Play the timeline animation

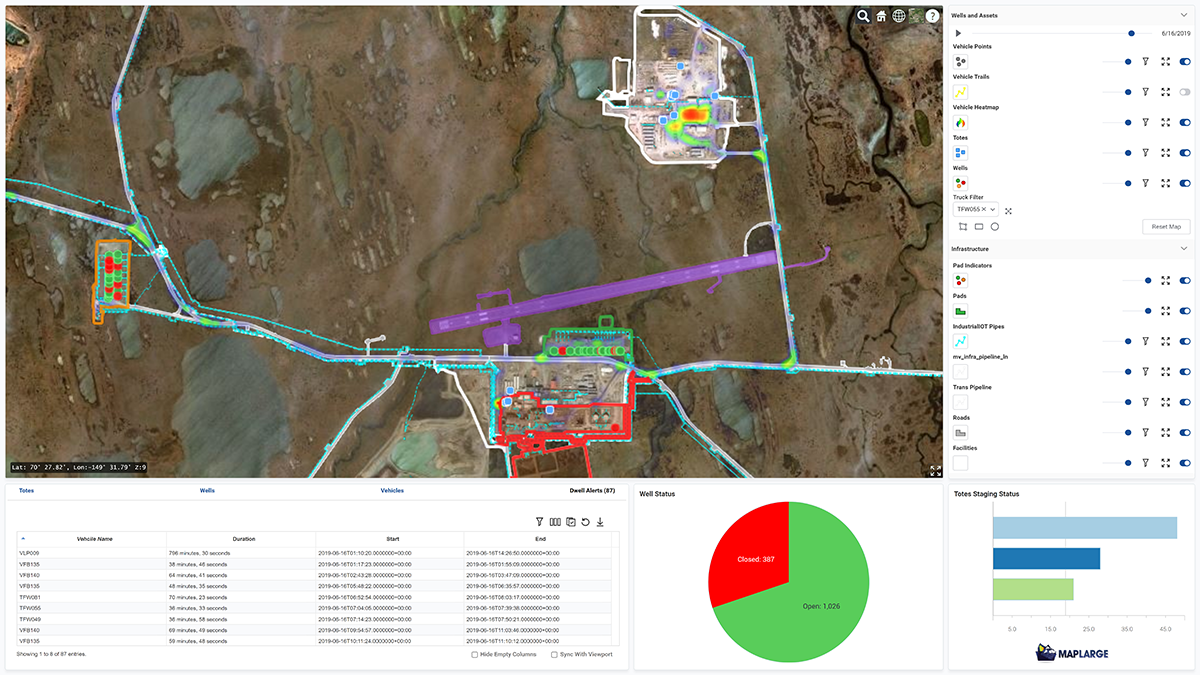click(958, 33)
